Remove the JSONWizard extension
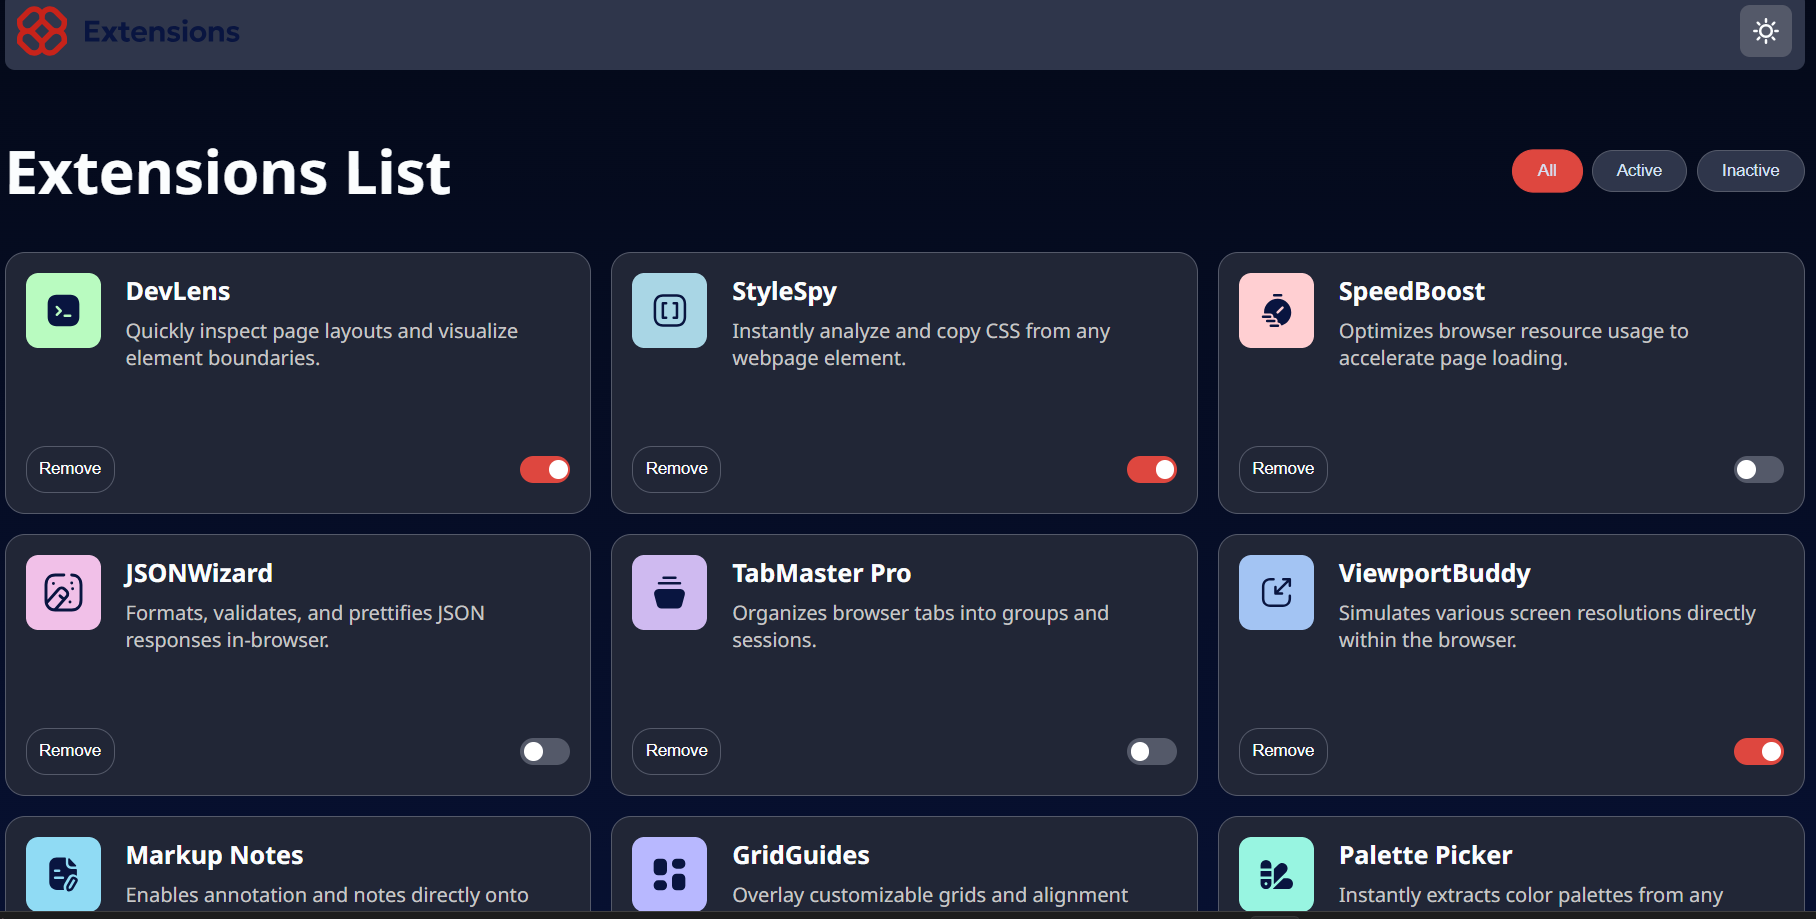 (69, 751)
